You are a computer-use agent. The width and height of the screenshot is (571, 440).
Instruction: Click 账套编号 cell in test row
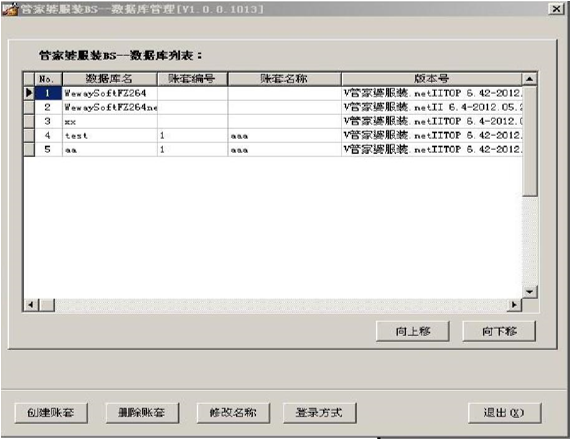193,135
